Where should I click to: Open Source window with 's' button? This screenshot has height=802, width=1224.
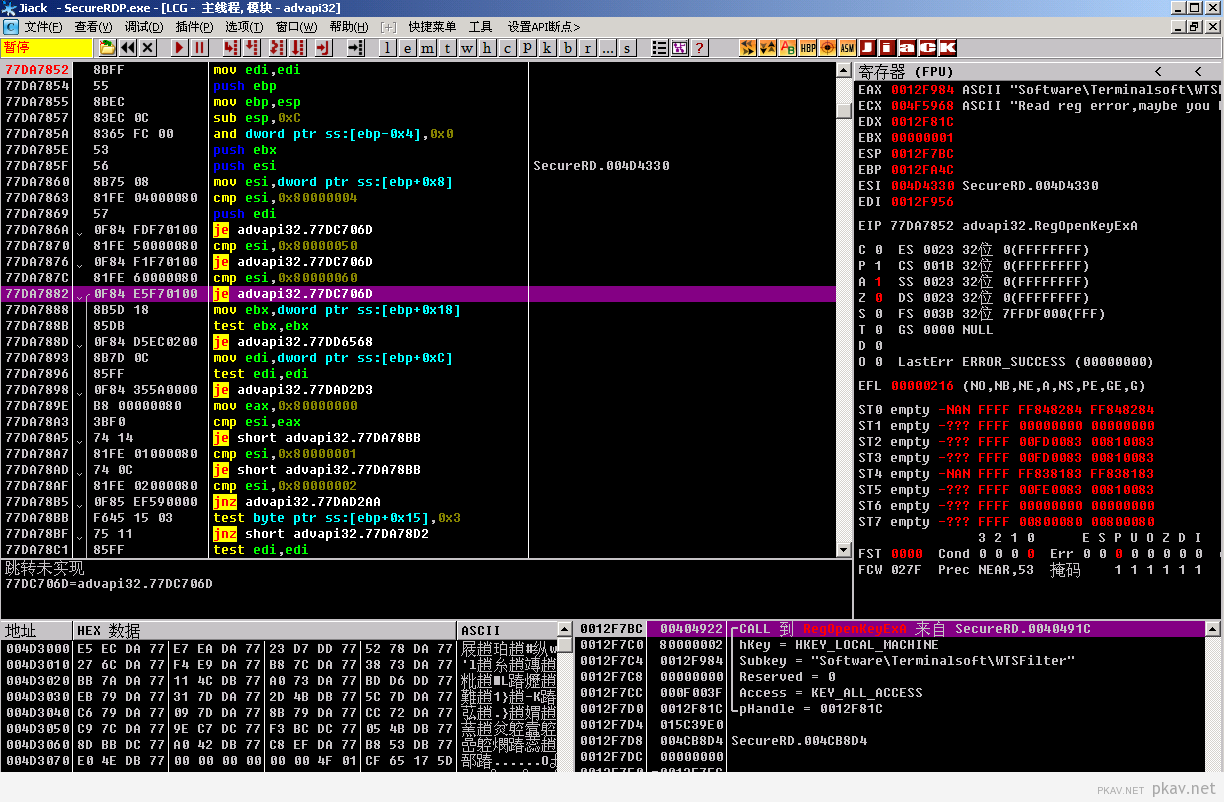click(628, 48)
